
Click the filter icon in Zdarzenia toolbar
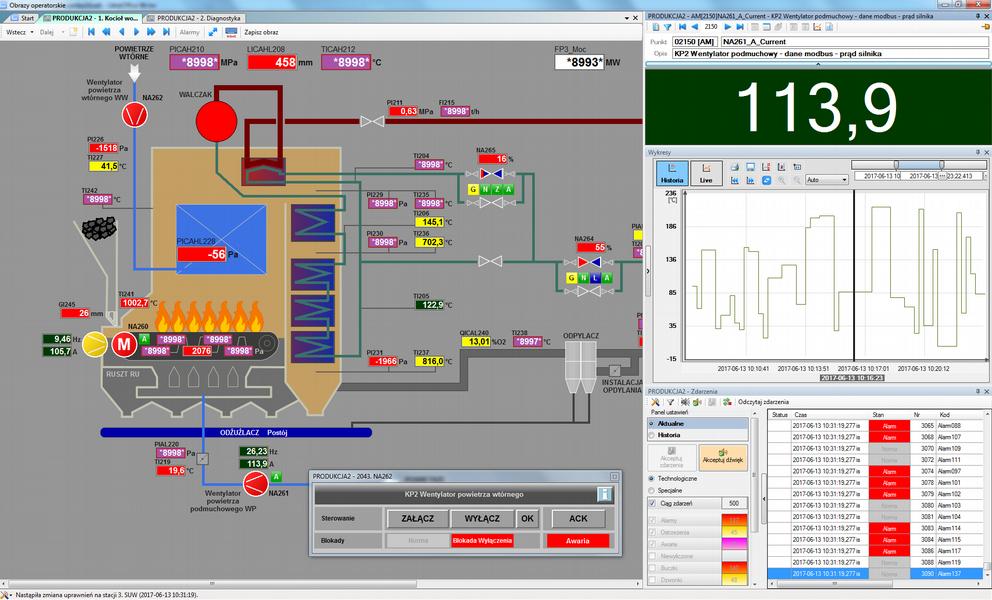tap(670, 402)
